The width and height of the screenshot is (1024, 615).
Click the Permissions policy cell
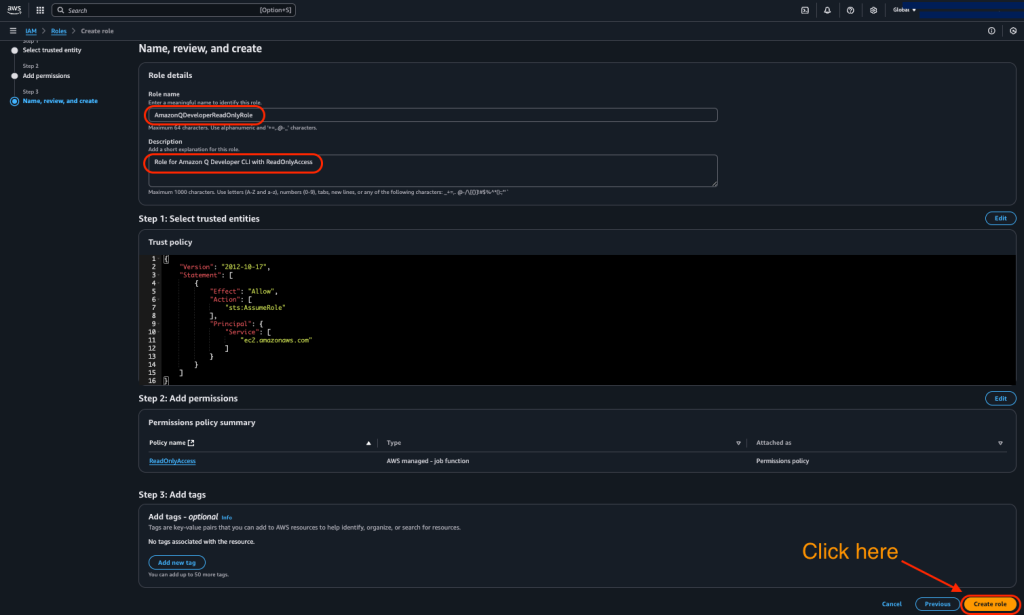(782, 461)
